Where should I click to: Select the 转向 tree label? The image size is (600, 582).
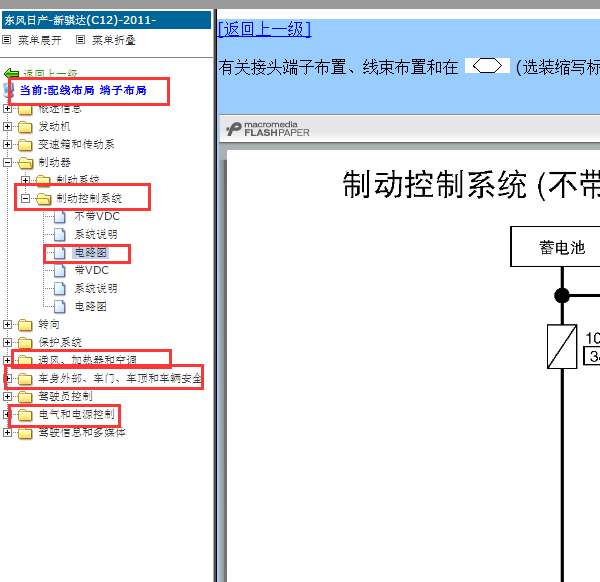(x=49, y=324)
